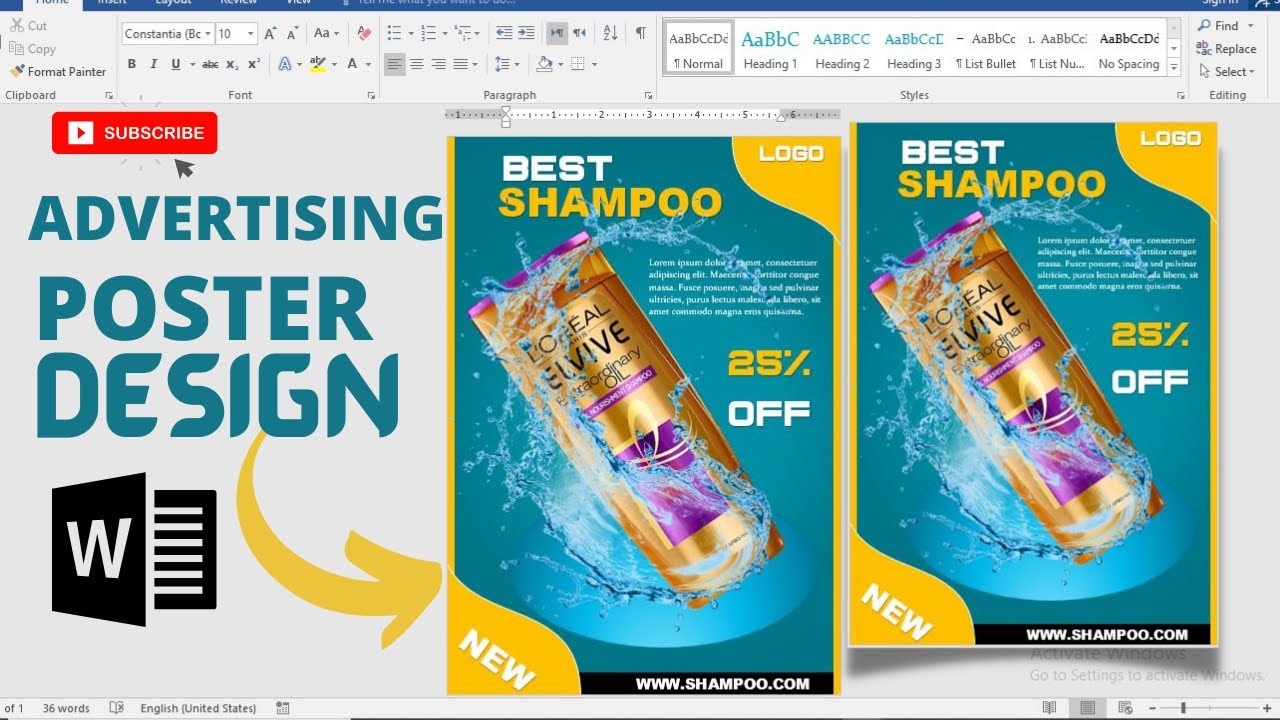Viewport: 1280px width, 720px height.
Task: Click the zoom slider handle
Action: [1183, 708]
